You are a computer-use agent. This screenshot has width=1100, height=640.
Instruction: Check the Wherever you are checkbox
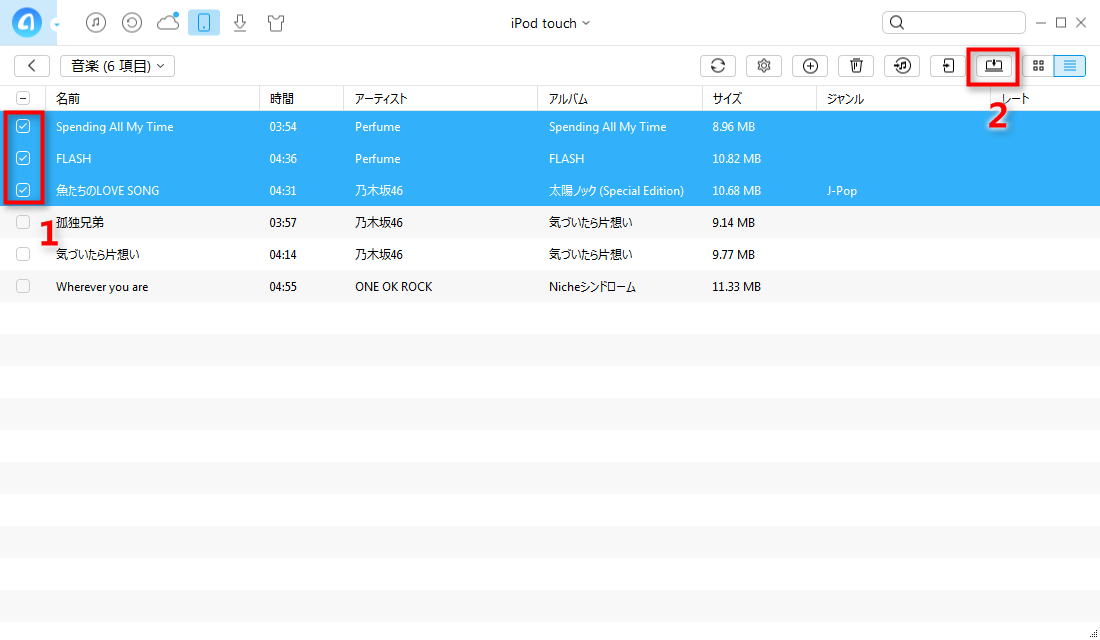tap(23, 286)
